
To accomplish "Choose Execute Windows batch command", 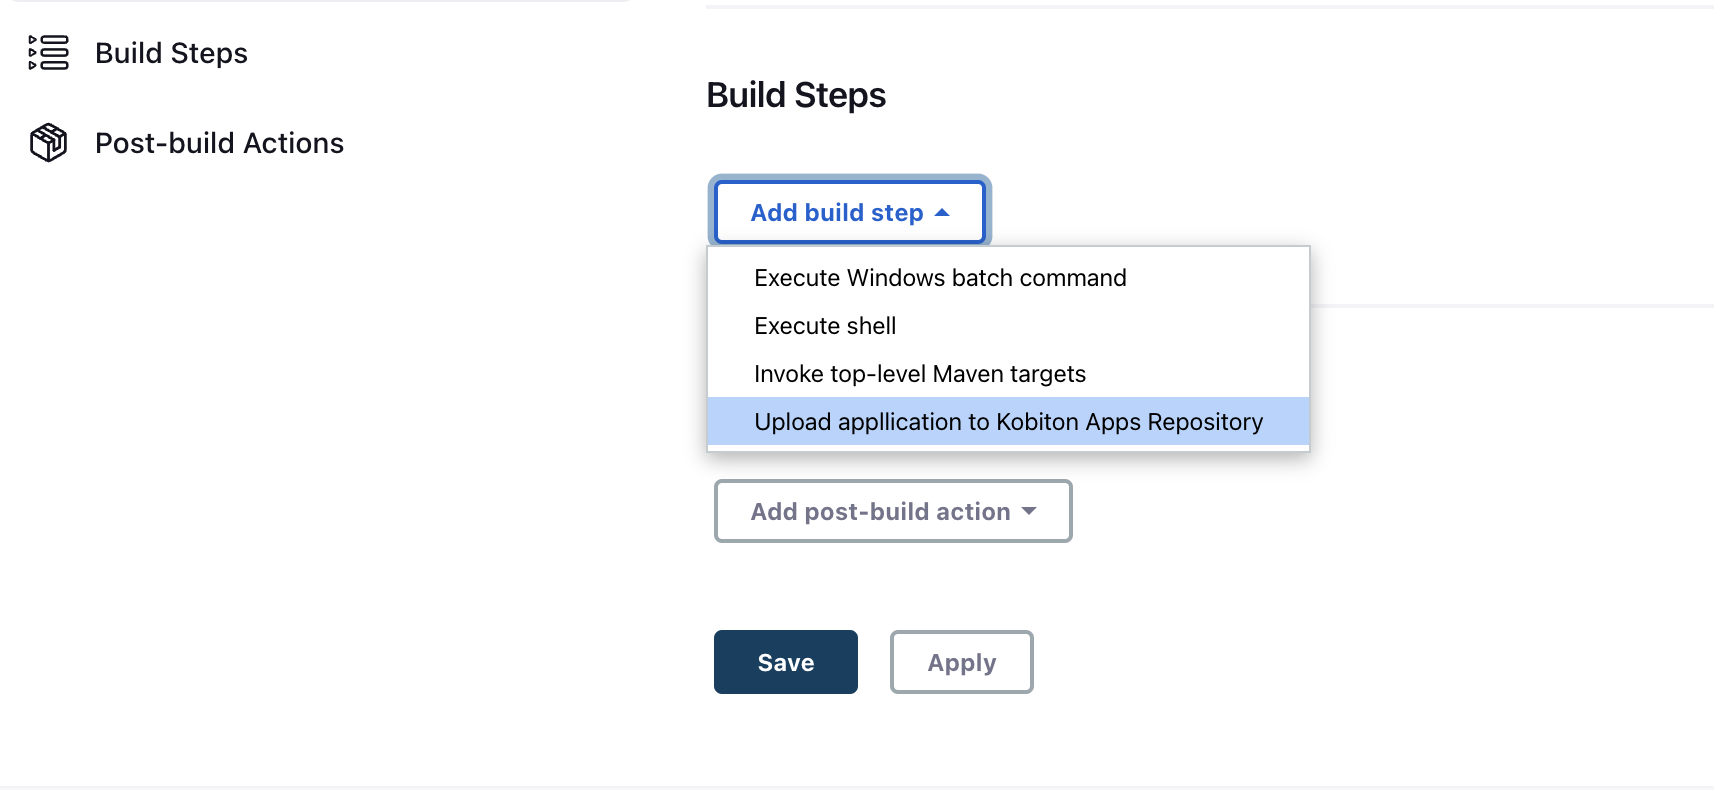I will click(939, 278).
